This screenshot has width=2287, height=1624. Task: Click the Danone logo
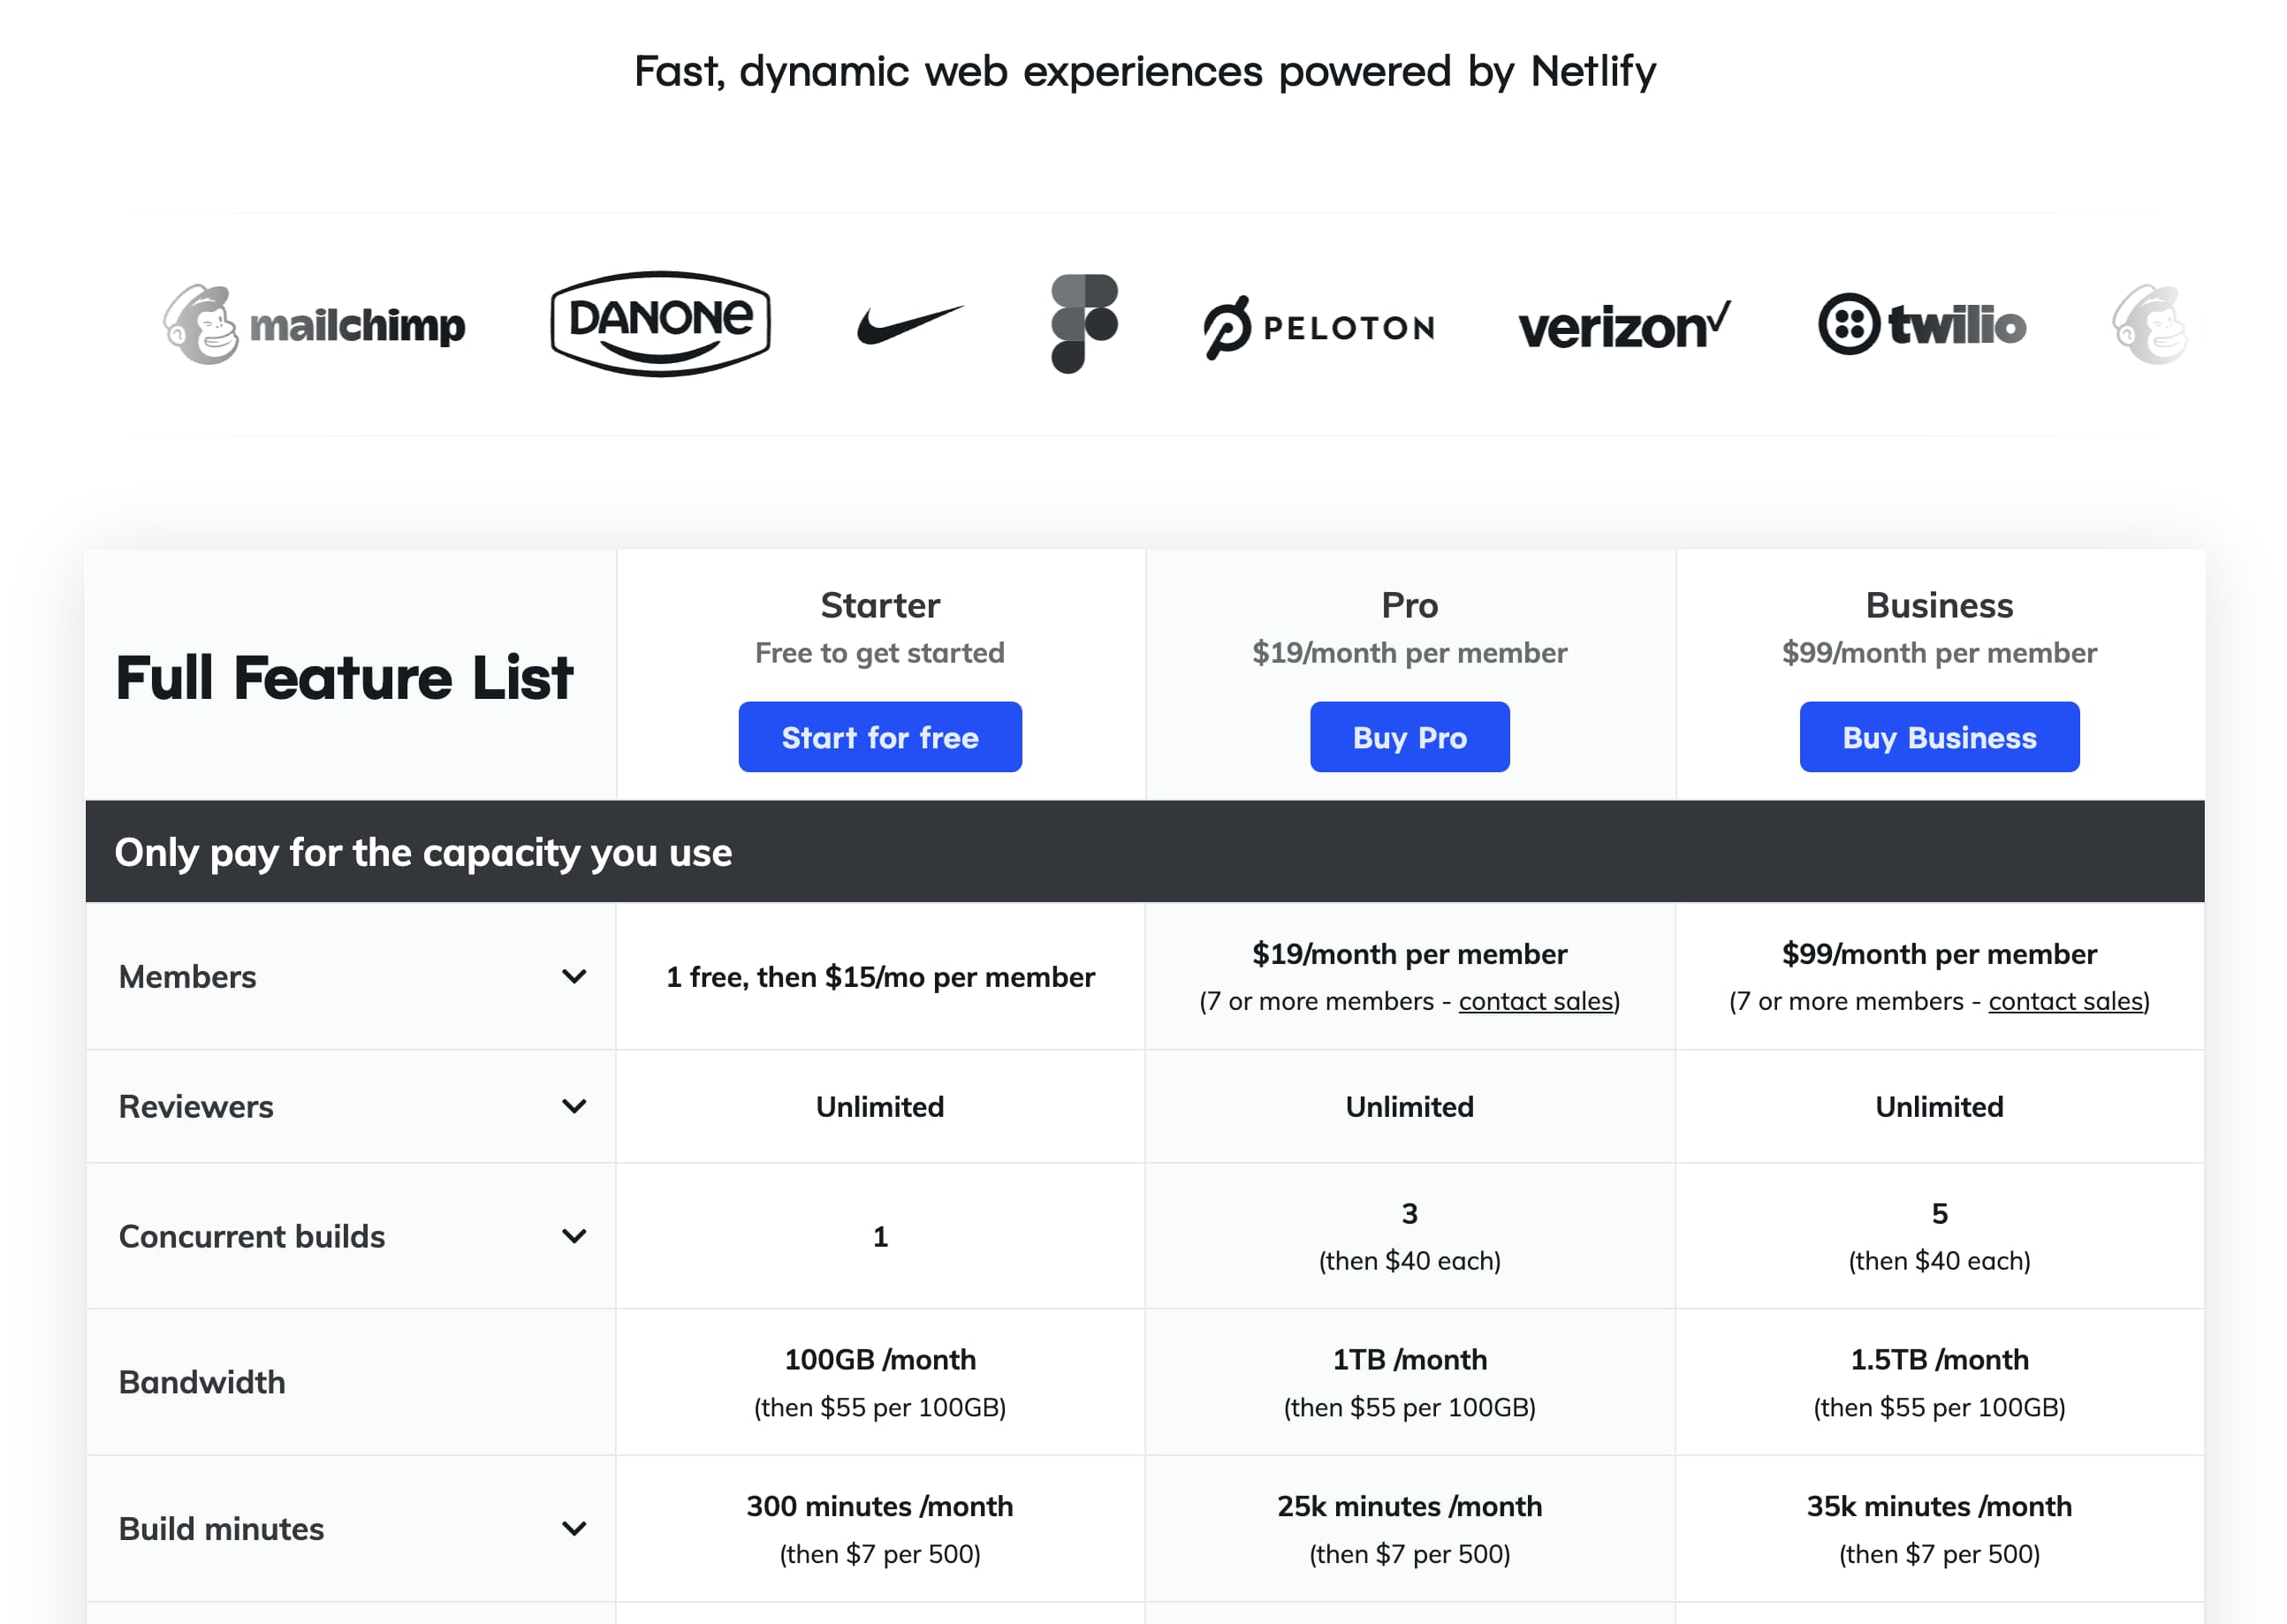(660, 323)
